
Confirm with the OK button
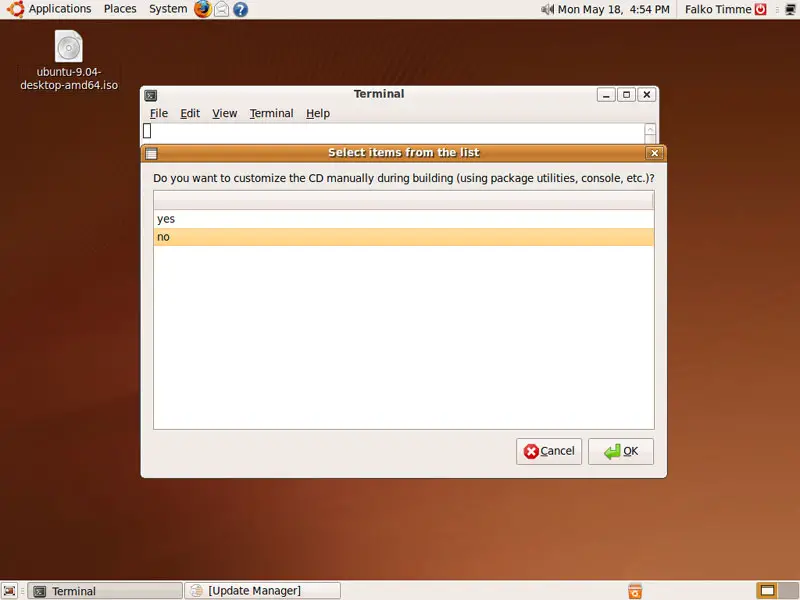[x=621, y=452]
